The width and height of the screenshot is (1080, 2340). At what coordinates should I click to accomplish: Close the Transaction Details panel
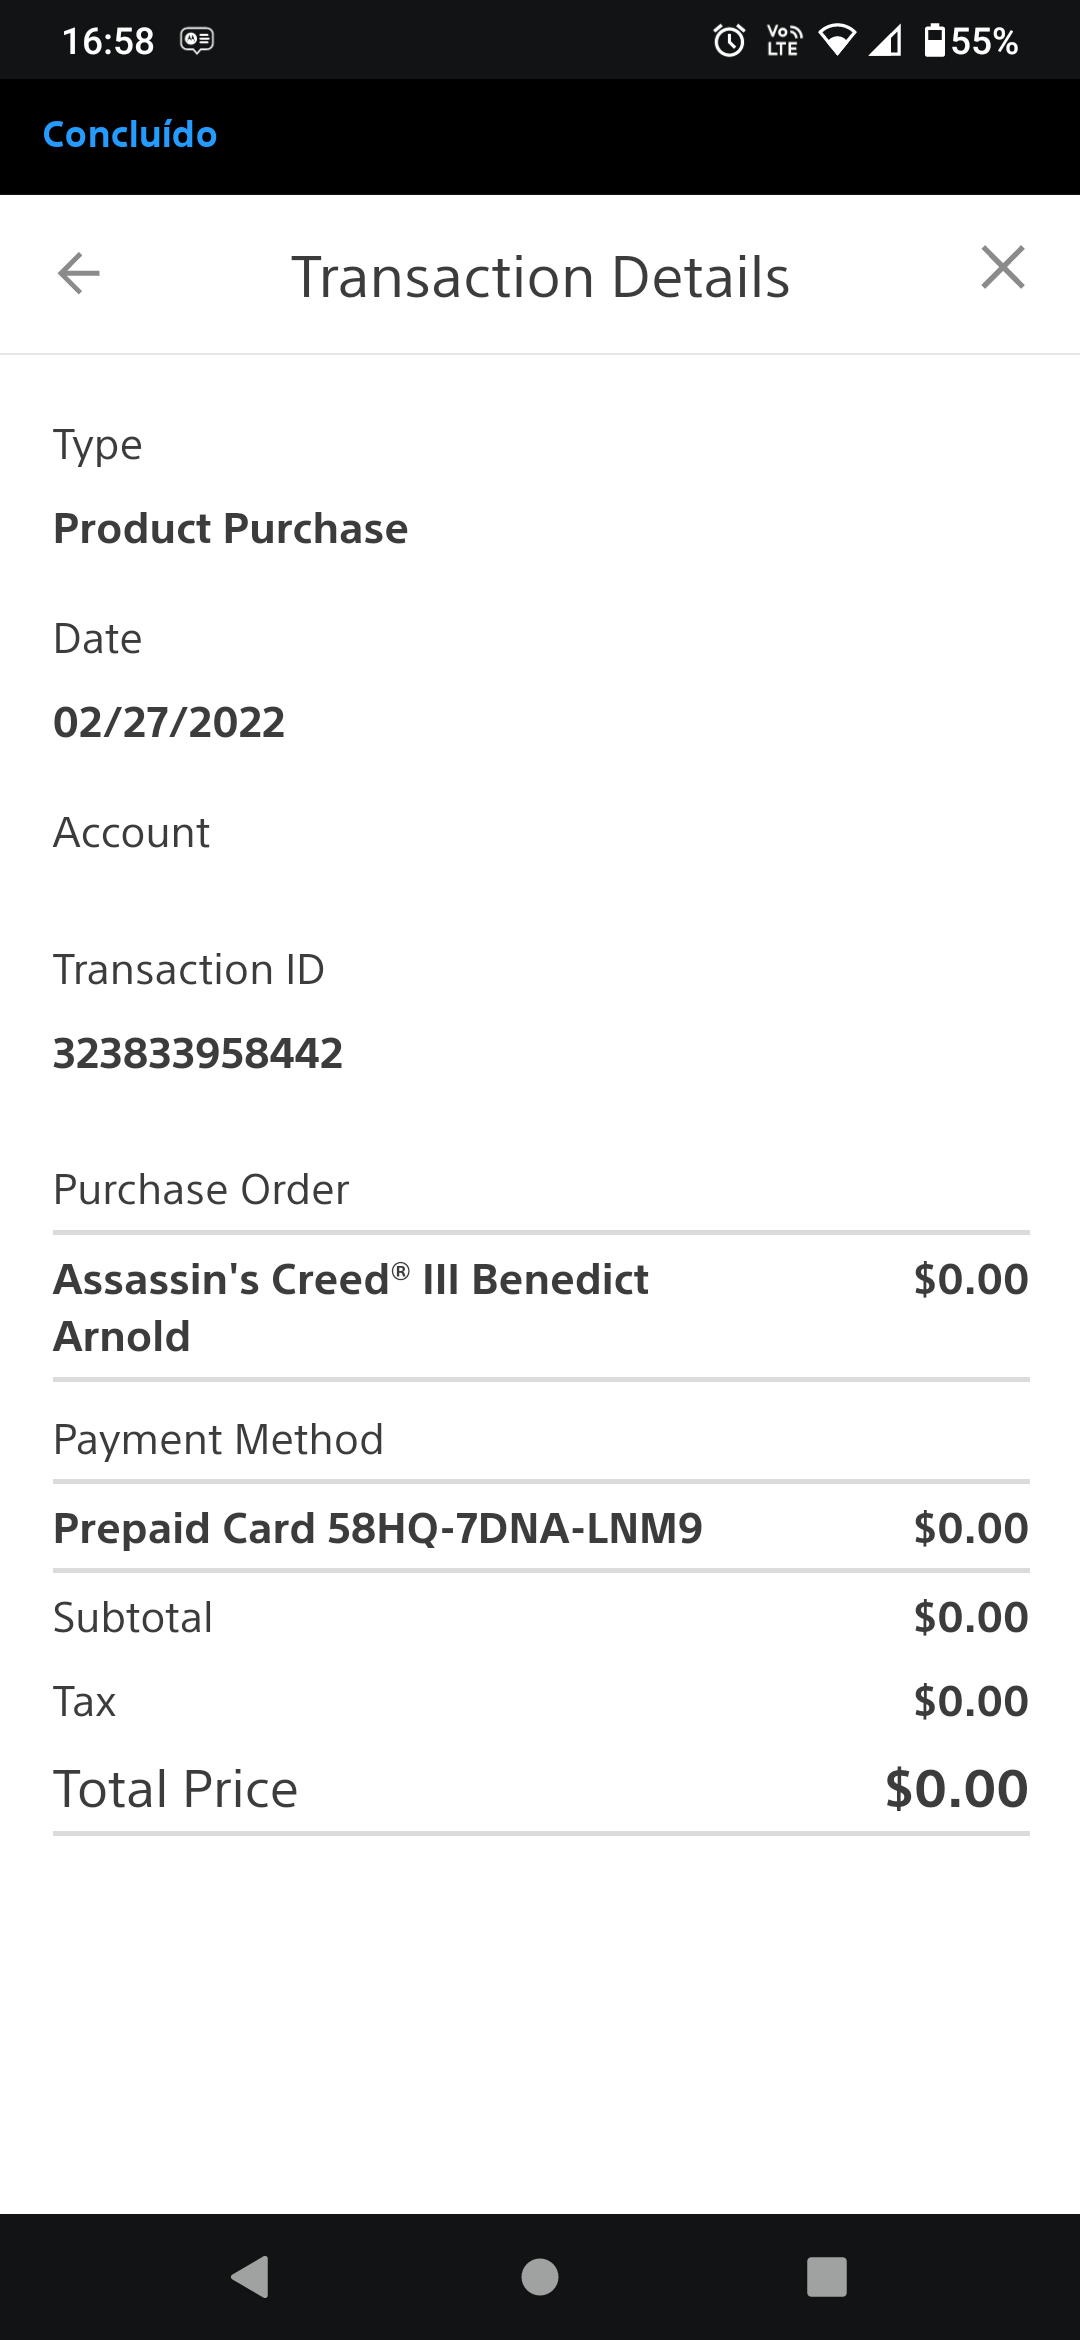tap(1003, 267)
